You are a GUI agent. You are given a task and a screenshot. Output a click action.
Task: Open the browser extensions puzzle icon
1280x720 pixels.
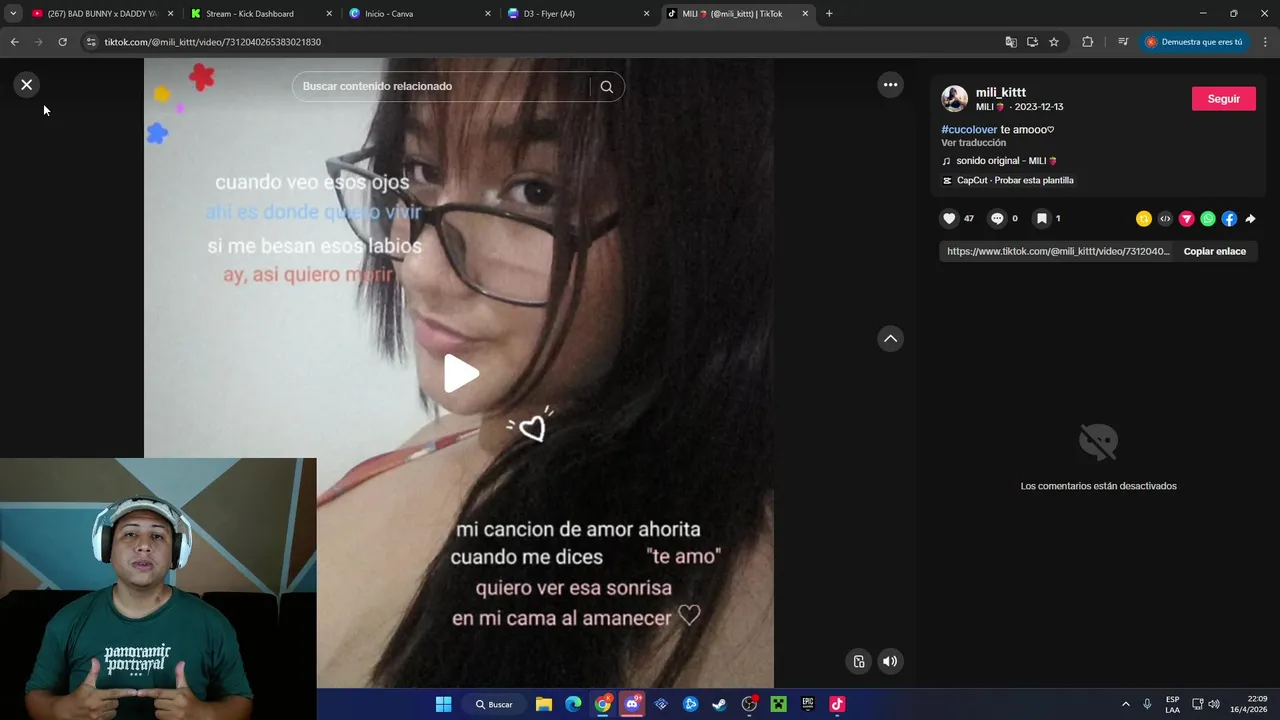tap(1087, 42)
